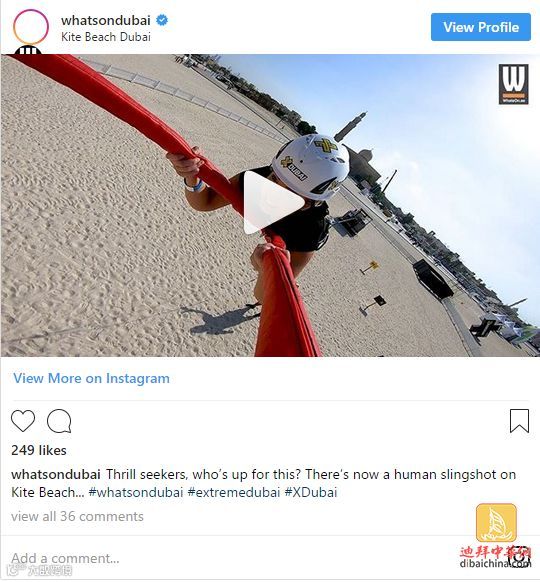This screenshot has width=540, height=582.
Task: Play the human slingshot video
Action: 274,203
